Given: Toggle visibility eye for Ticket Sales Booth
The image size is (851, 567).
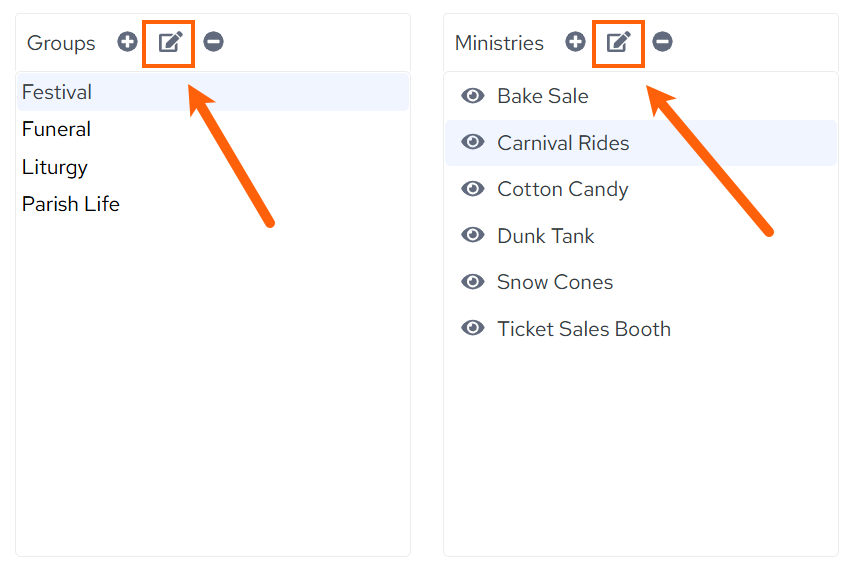Looking at the screenshot, I should (473, 328).
